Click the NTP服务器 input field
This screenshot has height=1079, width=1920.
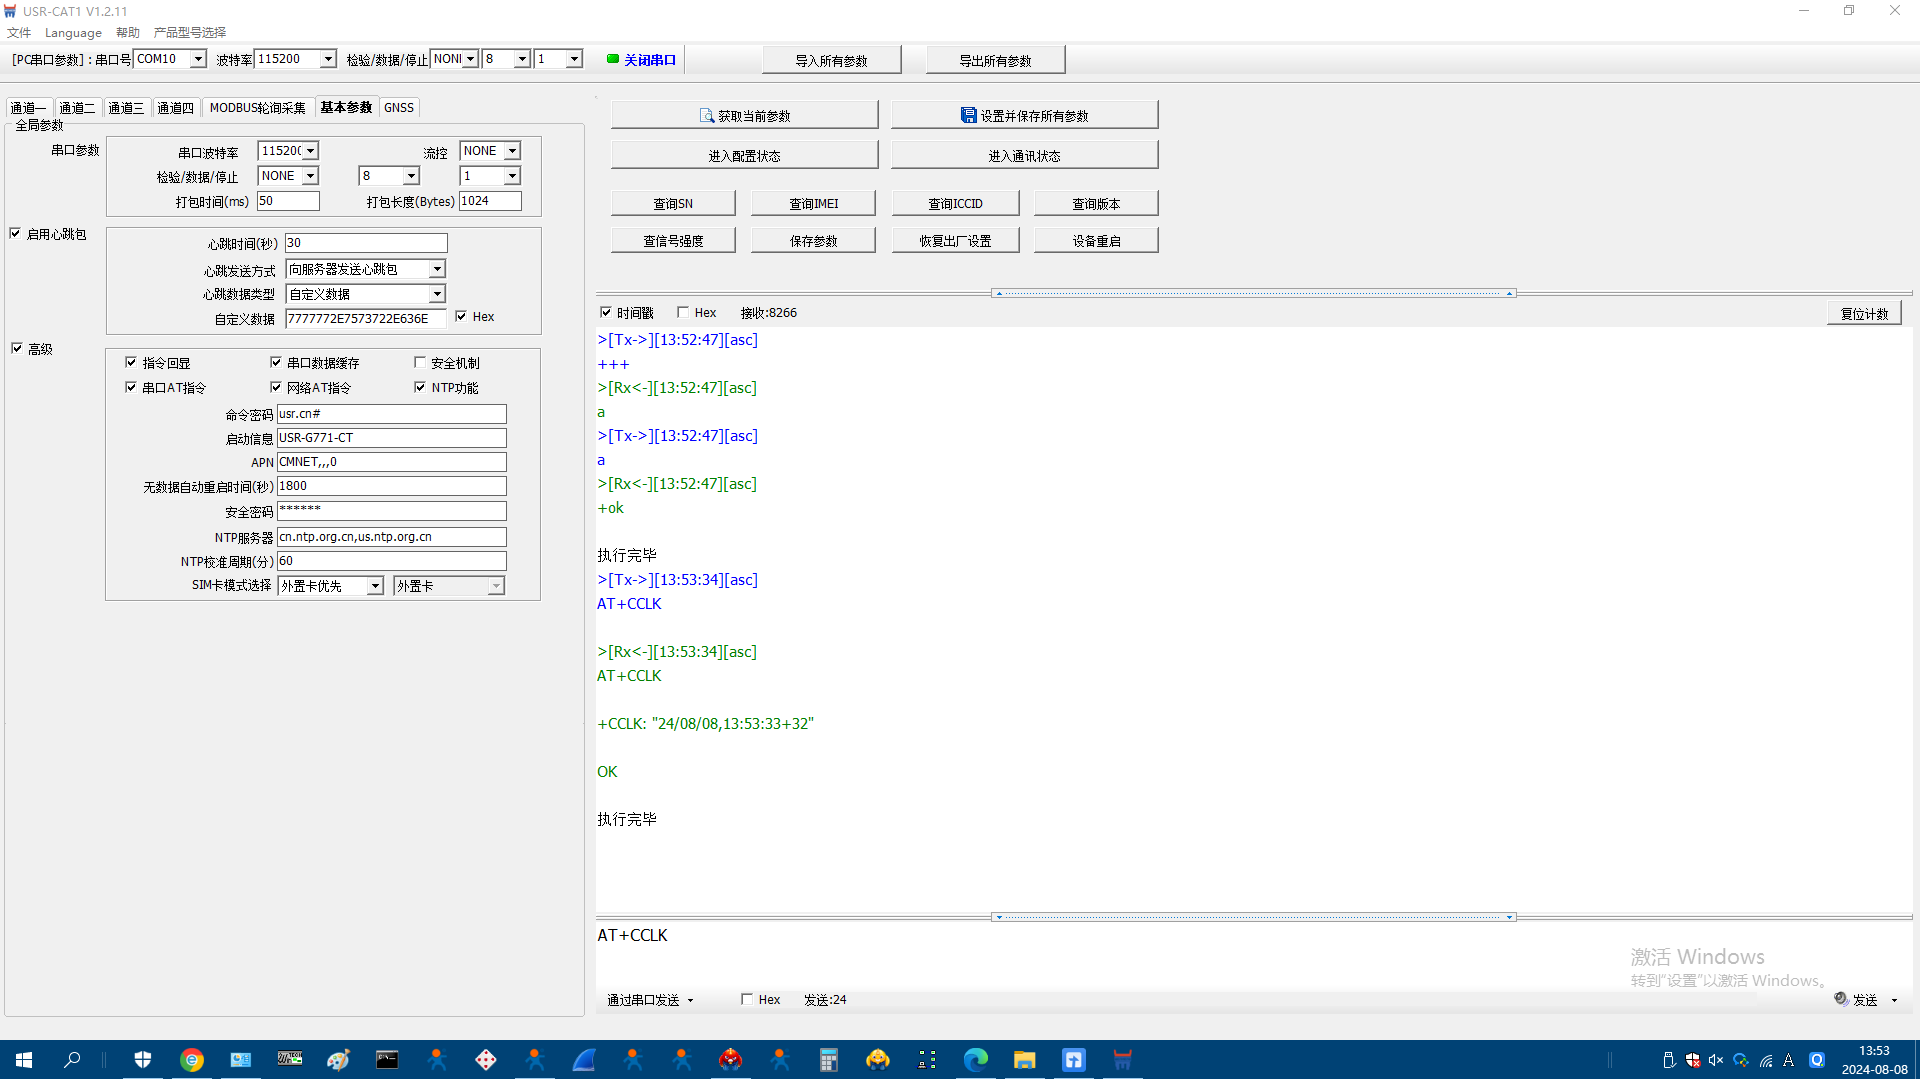pyautogui.click(x=391, y=537)
